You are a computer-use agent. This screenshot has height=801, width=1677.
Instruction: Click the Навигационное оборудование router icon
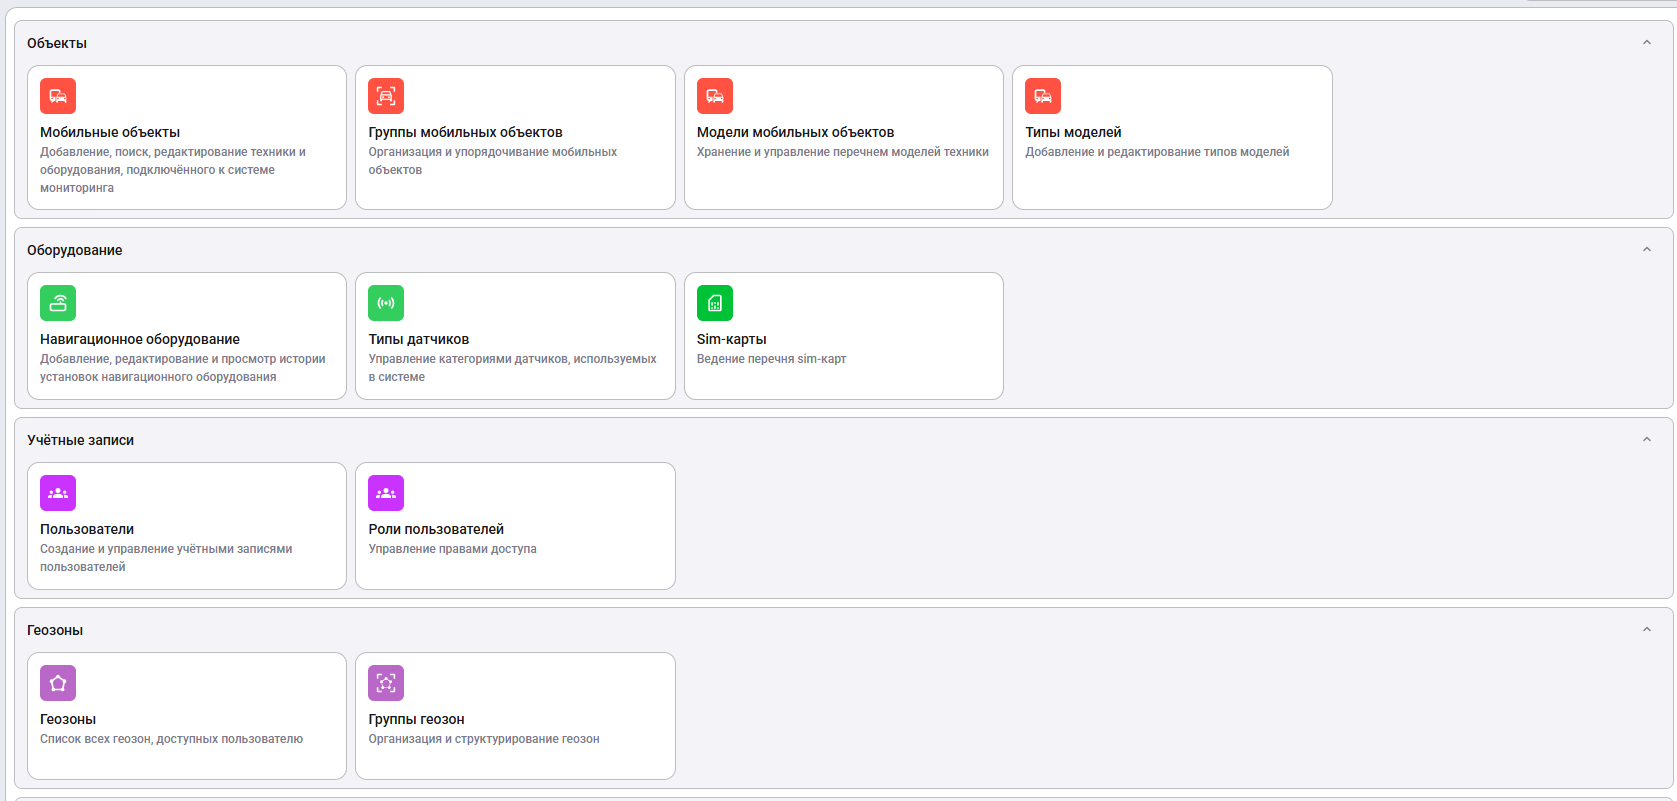tap(58, 303)
